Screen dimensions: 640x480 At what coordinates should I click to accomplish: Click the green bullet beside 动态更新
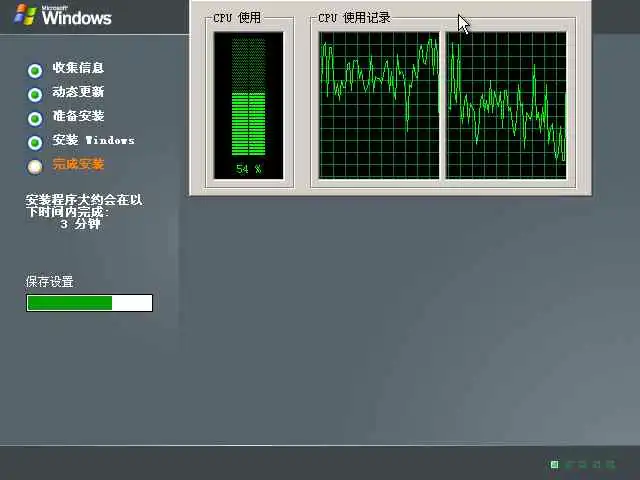click(35, 95)
